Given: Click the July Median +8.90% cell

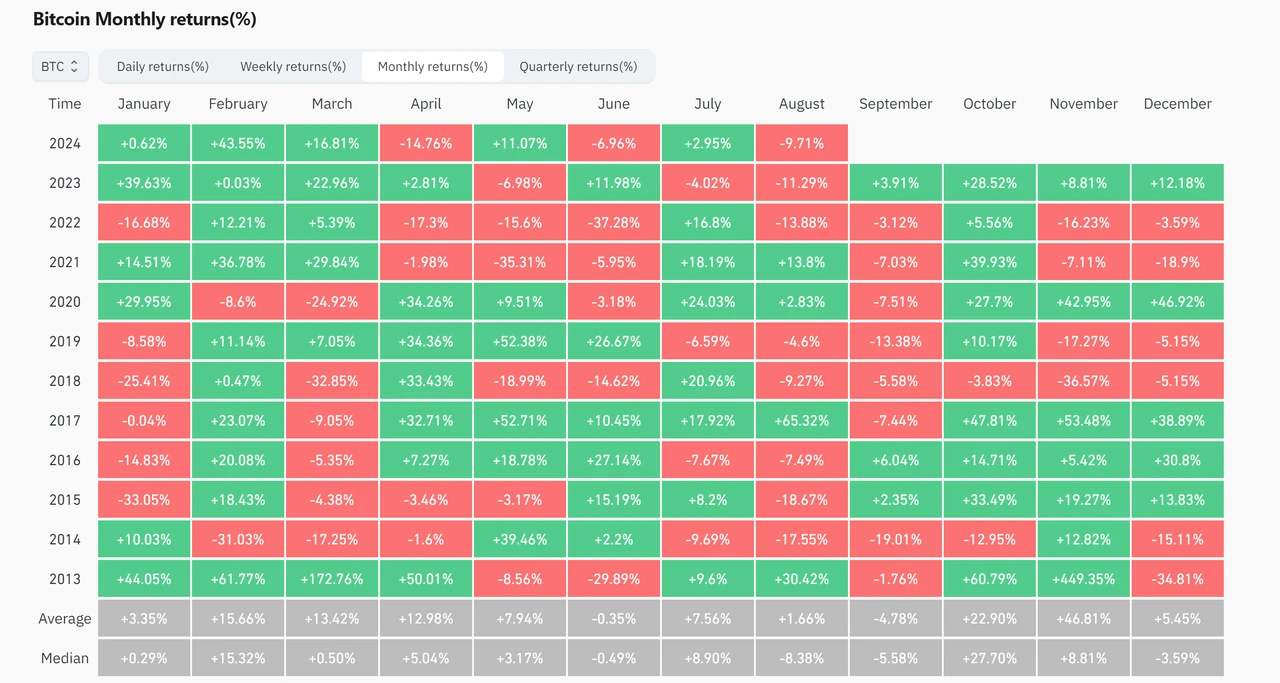Looking at the screenshot, I should tap(708, 658).
